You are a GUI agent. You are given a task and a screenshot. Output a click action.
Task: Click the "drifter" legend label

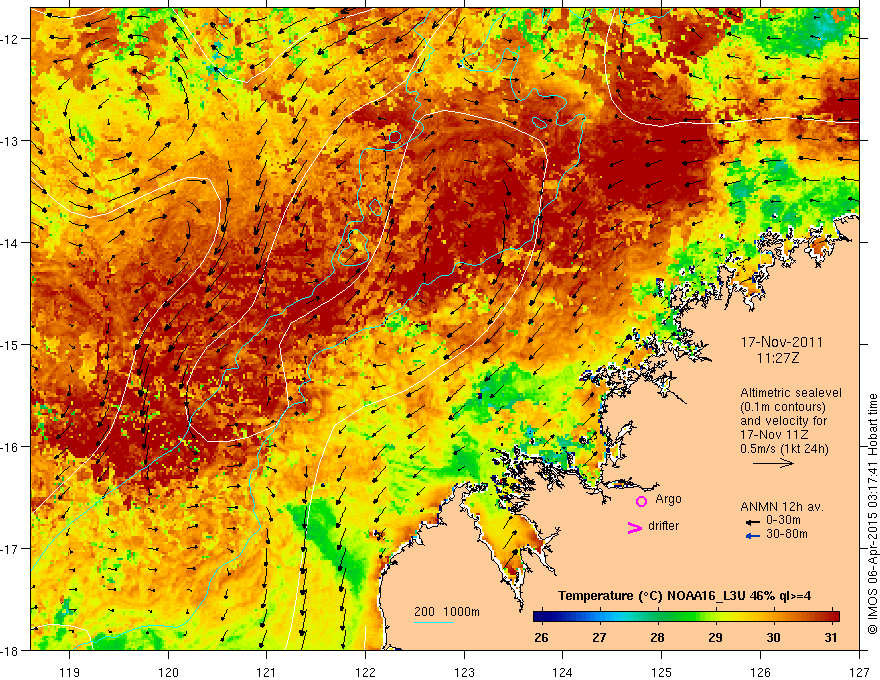663,526
